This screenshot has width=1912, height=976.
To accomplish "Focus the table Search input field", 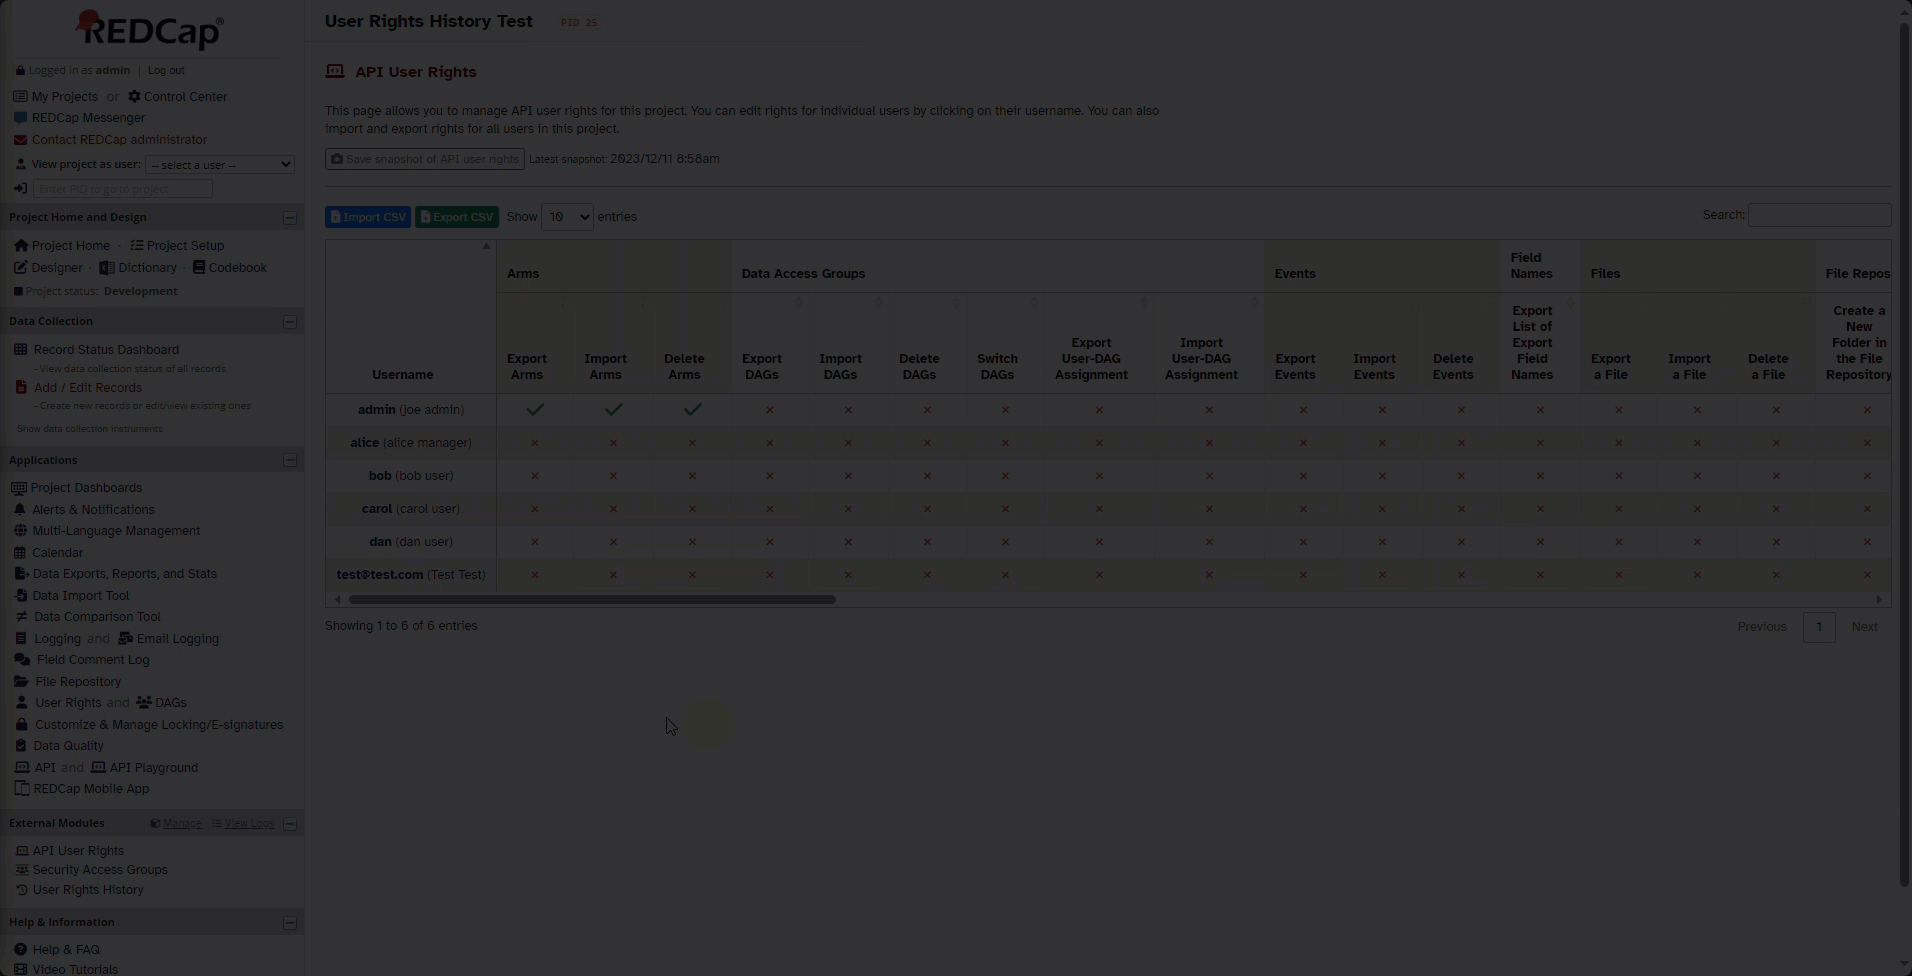I will (x=1819, y=215).
